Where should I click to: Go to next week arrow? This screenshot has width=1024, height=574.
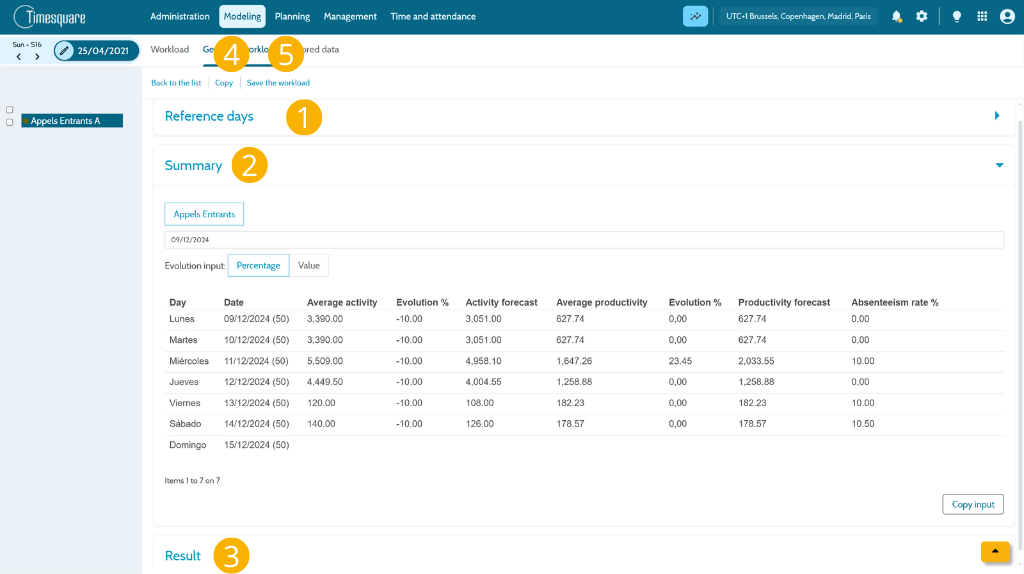[37, 57]
